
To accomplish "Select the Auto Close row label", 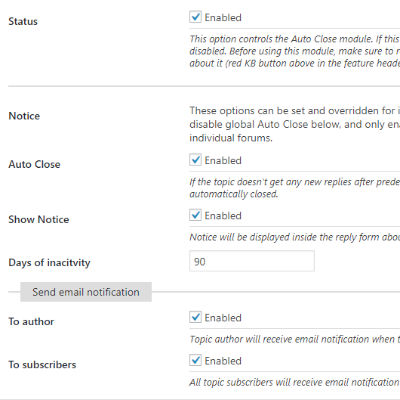I will [x=34, y=164].
